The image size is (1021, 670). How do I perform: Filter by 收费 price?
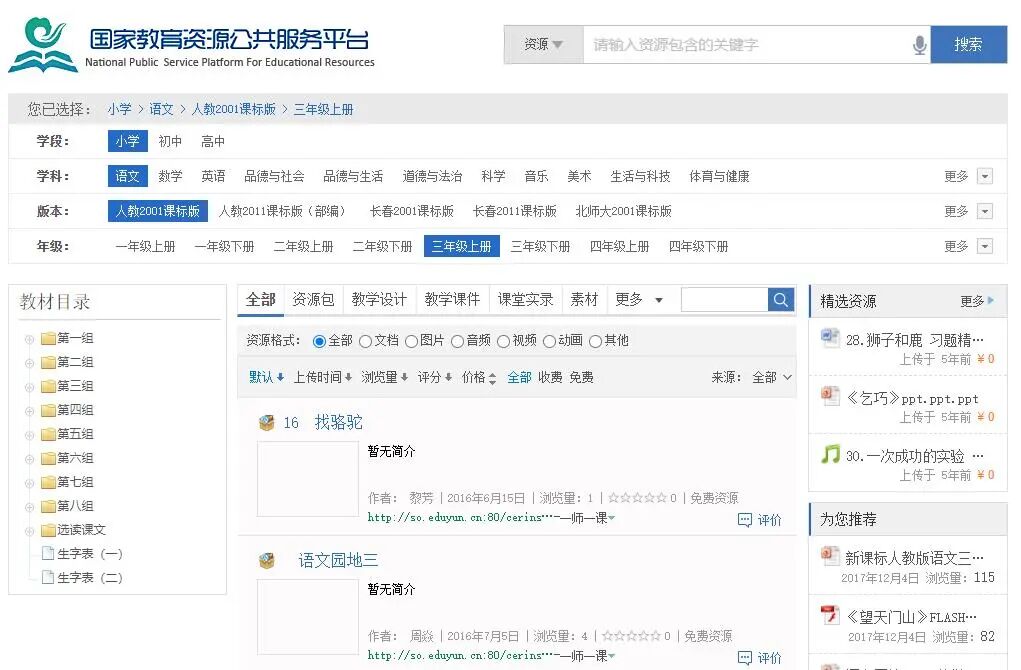pyautogui.click(x=550, y=377)
